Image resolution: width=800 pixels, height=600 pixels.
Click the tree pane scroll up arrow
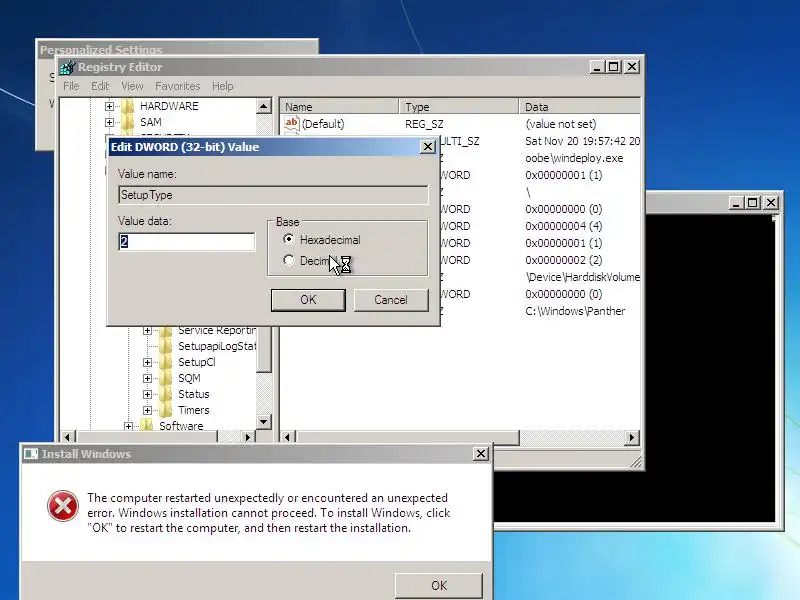264,107
